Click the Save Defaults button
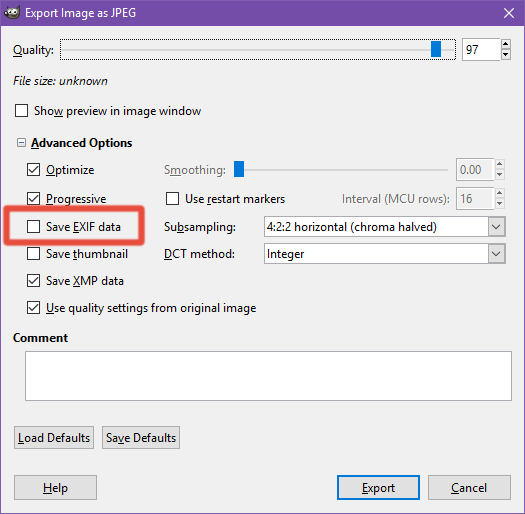 (141, 437)
